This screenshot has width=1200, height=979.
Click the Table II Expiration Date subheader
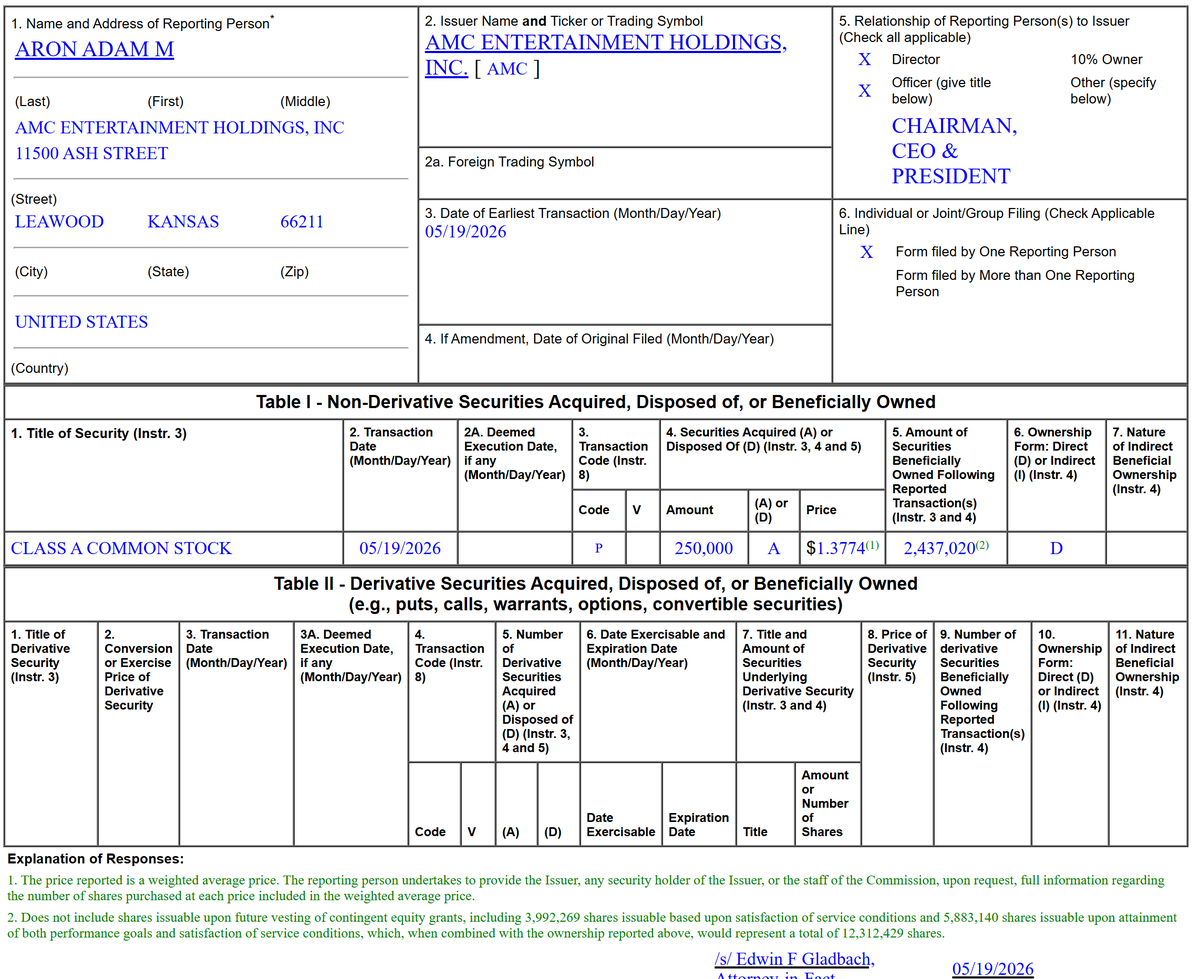tap(698, 824)
